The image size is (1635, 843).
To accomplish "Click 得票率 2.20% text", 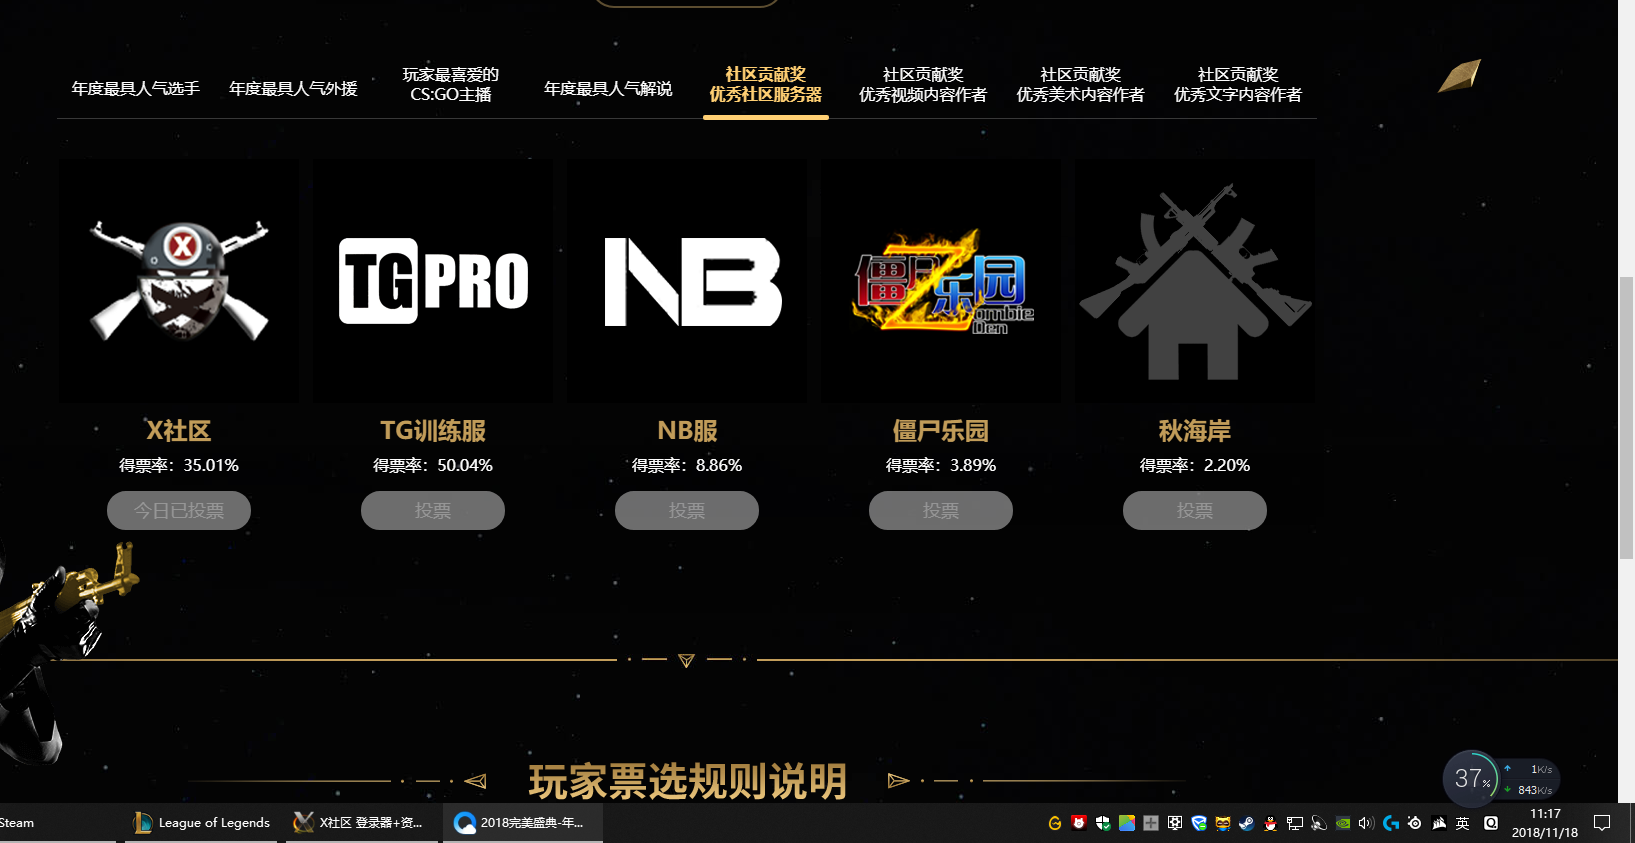I will (x=1195, y=465).
